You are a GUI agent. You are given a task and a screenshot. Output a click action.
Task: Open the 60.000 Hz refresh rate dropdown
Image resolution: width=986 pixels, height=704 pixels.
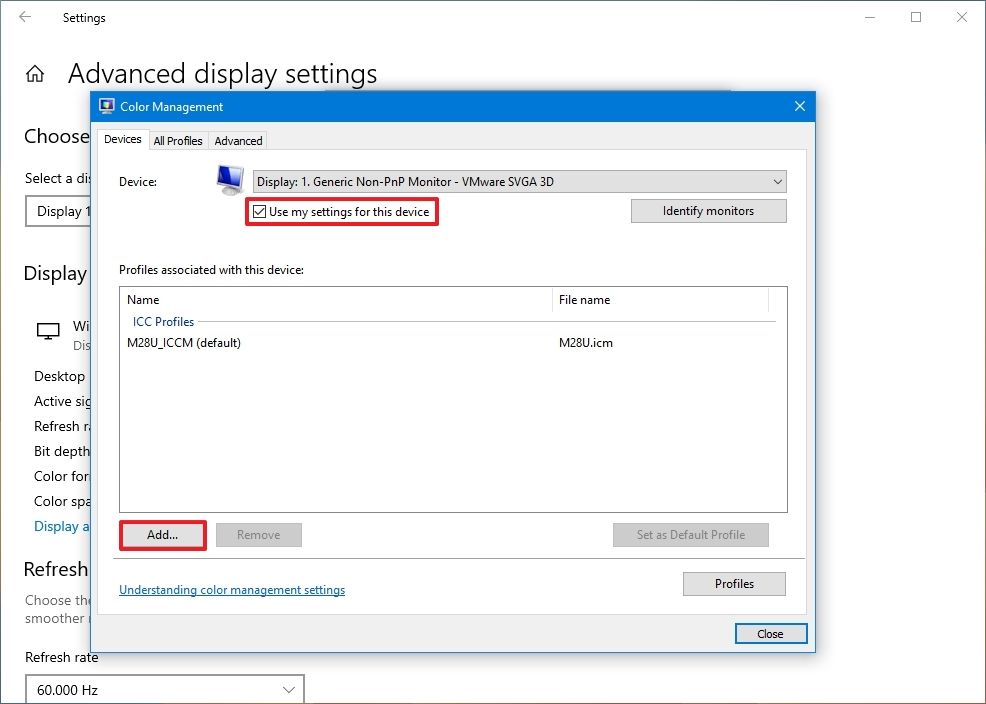click(x=164, y=688)
